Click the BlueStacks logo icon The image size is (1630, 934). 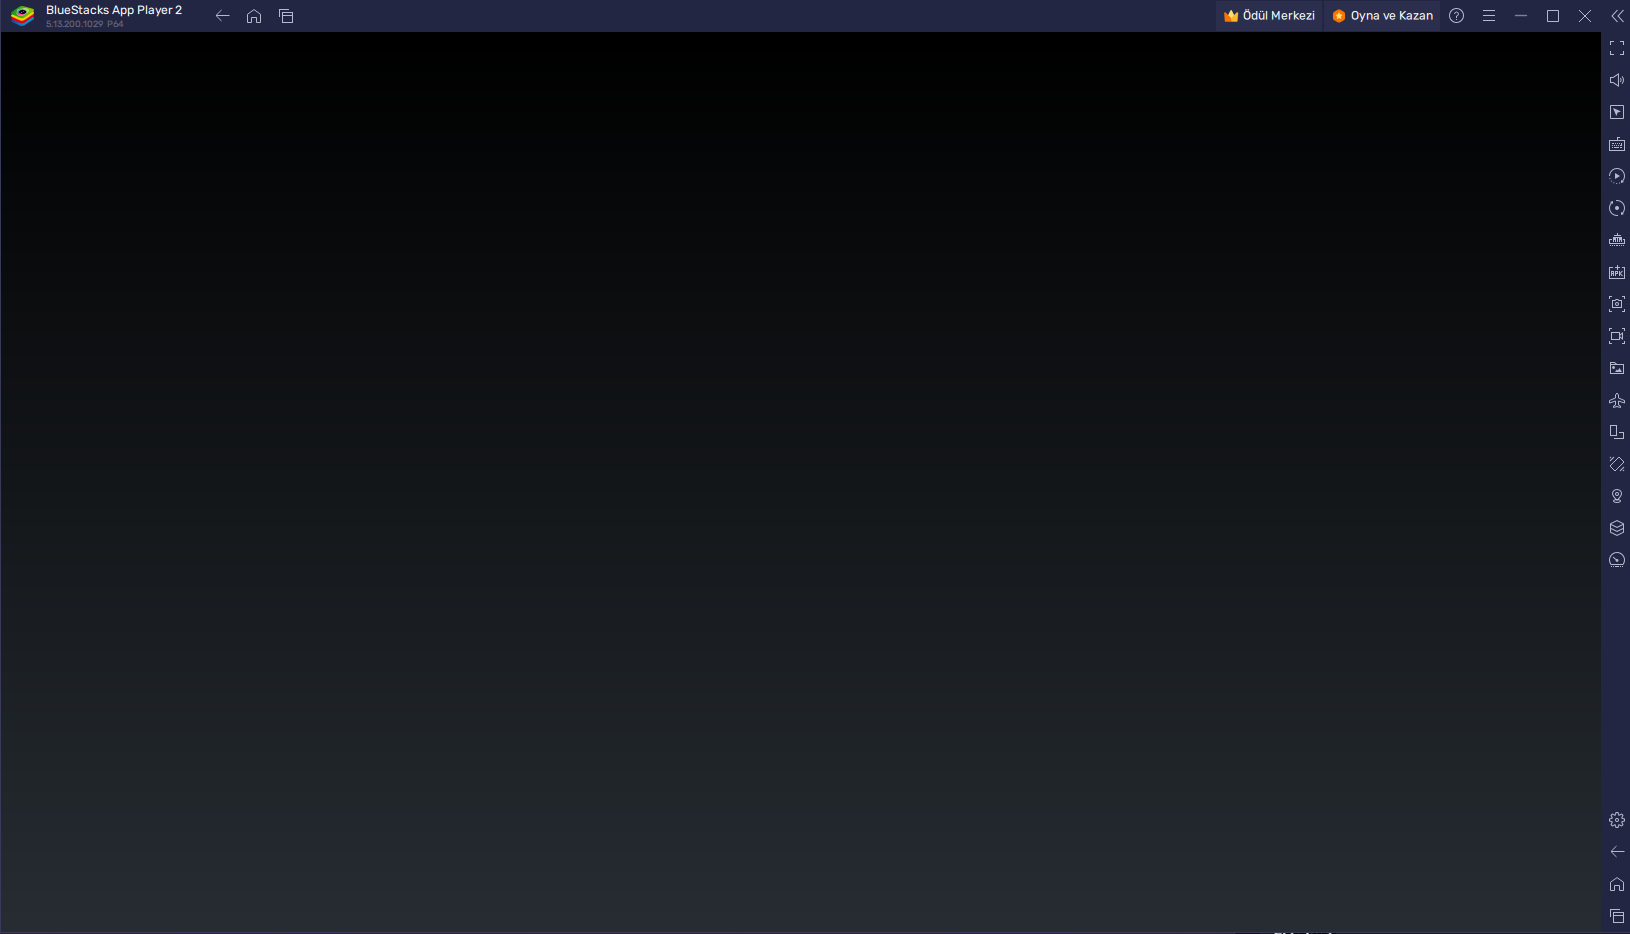pos(22,16)
